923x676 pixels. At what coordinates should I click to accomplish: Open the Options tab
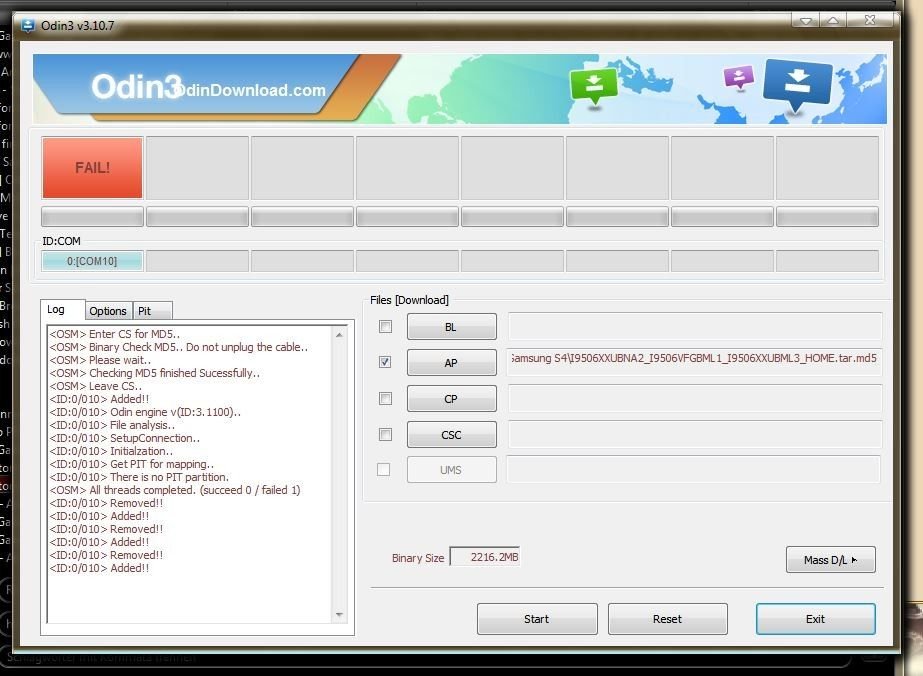(x=108, y=311)
